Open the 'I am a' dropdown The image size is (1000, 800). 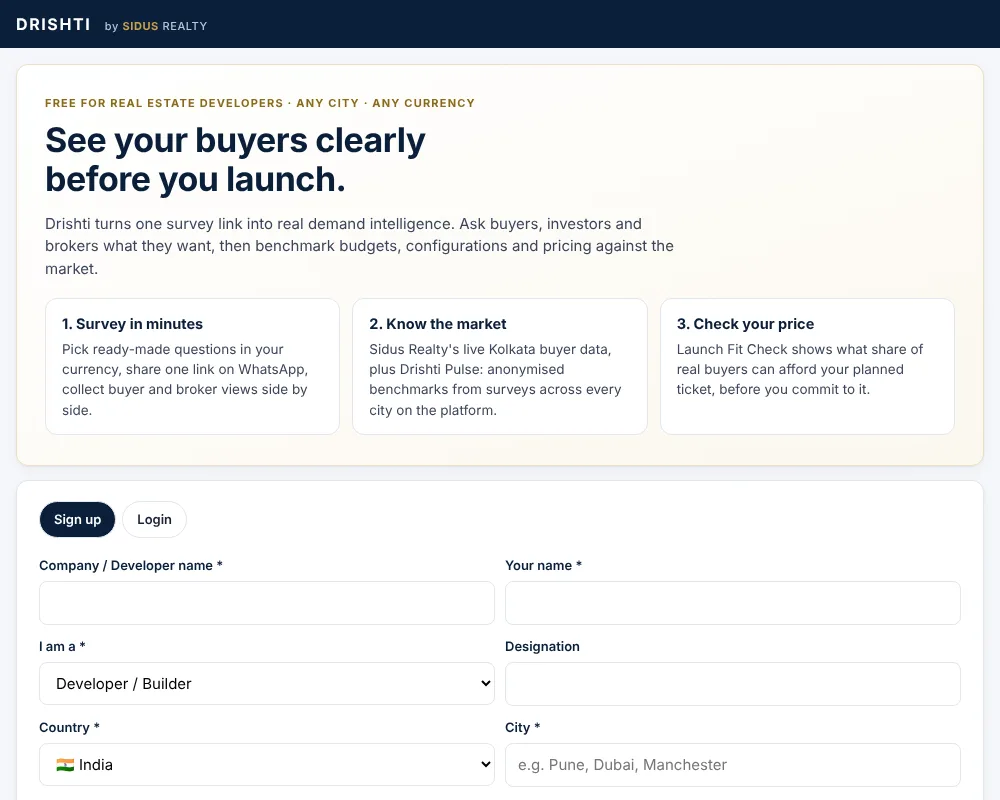point(267,684)
